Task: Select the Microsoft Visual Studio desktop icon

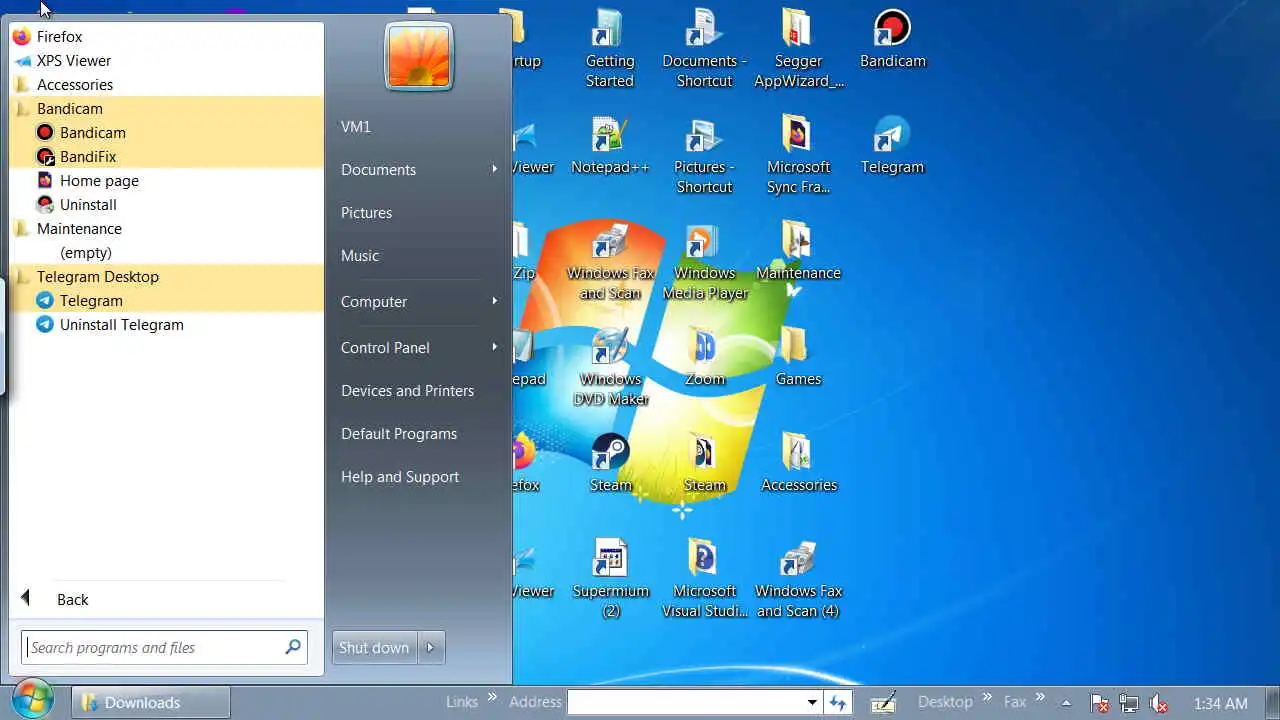Action: (x=704, y=578)
